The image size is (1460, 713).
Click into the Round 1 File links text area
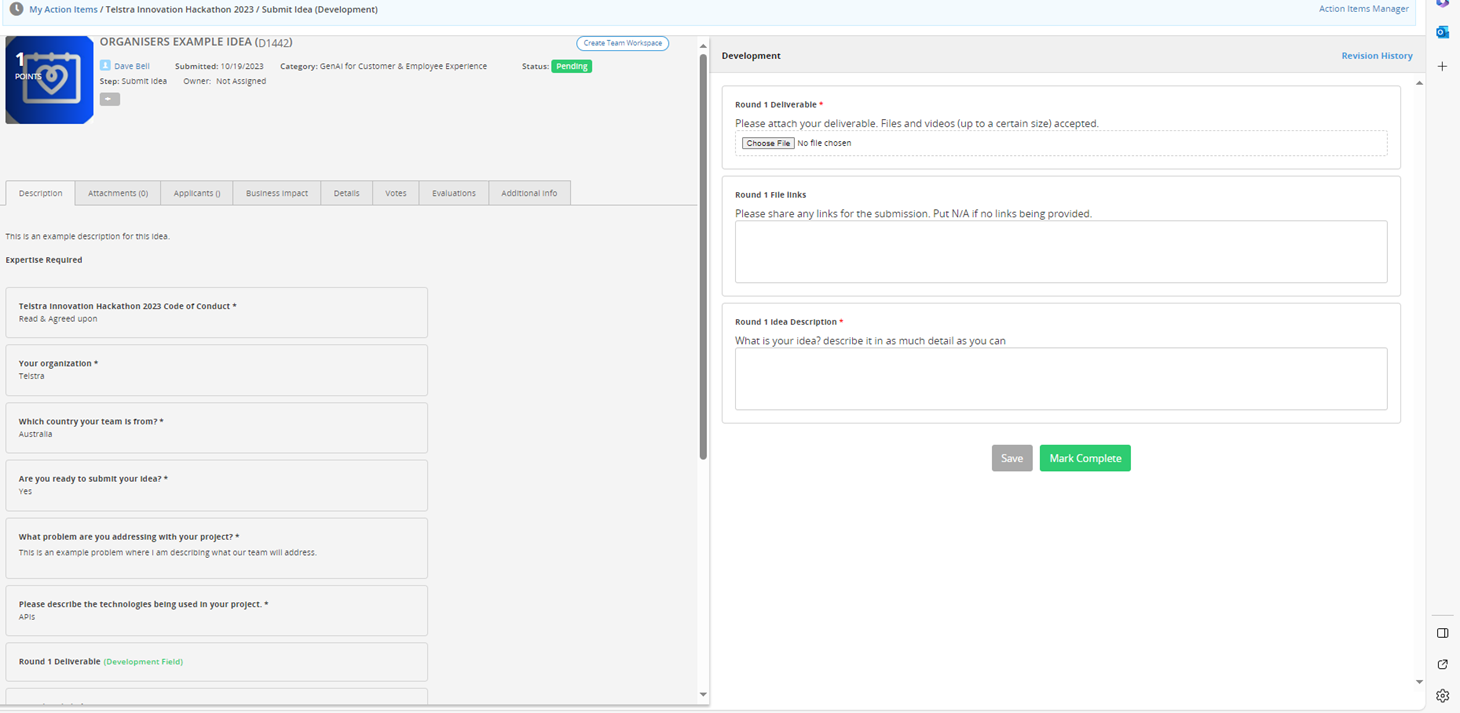[x=1061, y=252]
